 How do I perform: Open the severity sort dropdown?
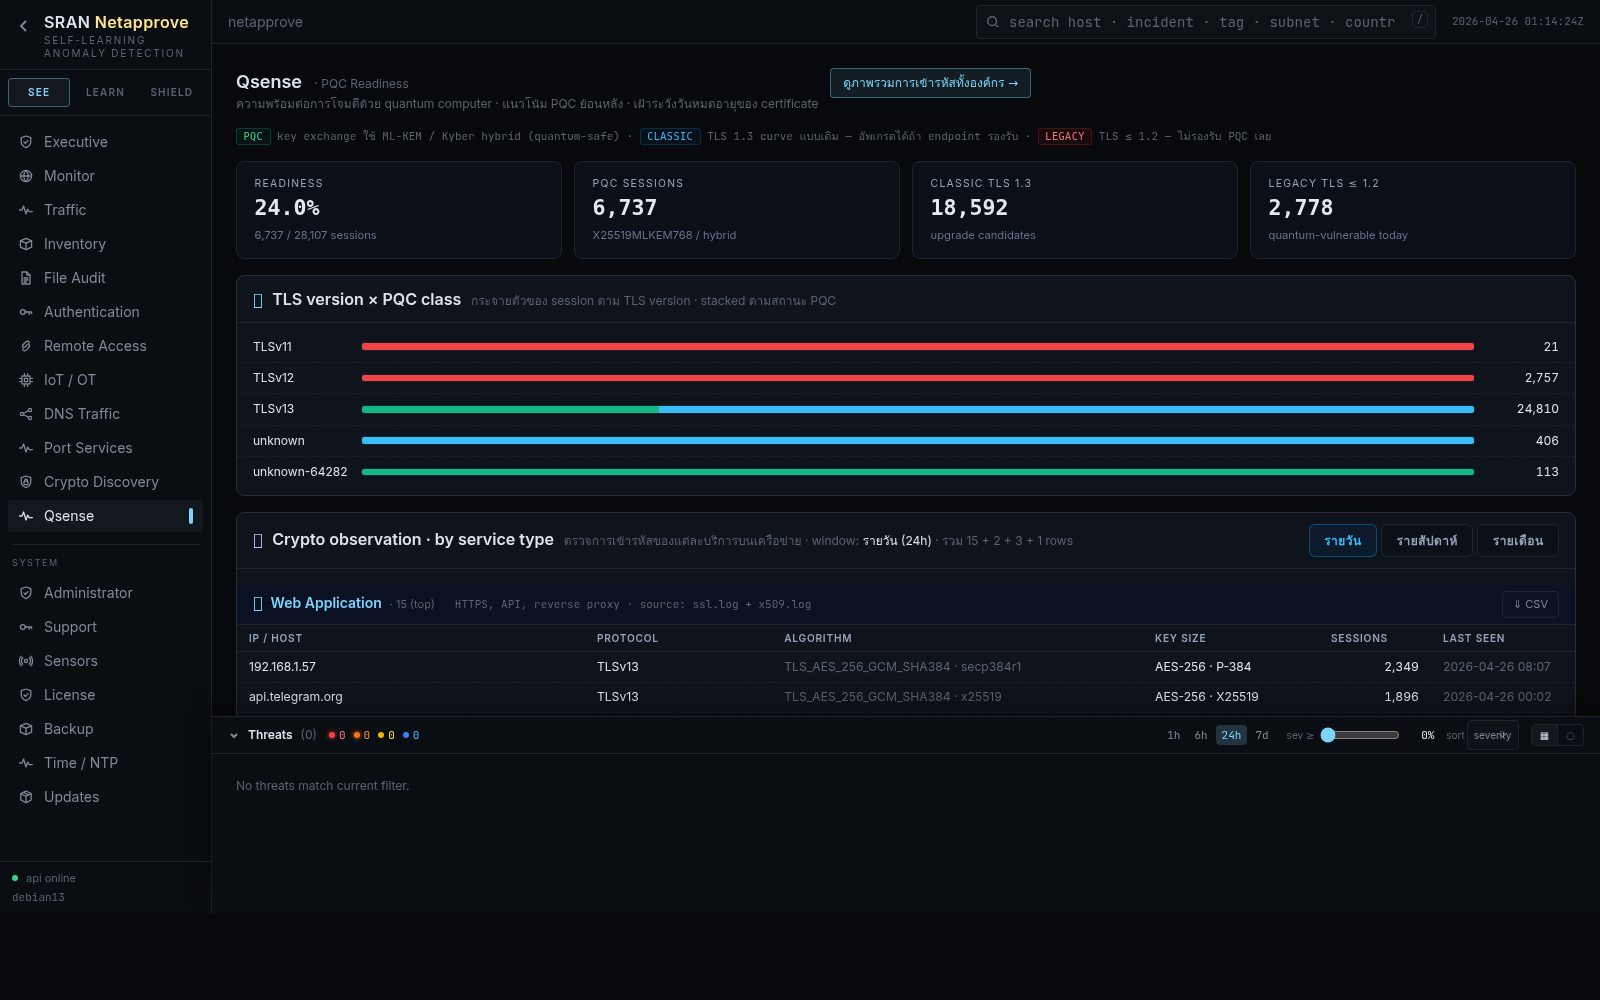pyautogui.click(x=1492, y=735)
